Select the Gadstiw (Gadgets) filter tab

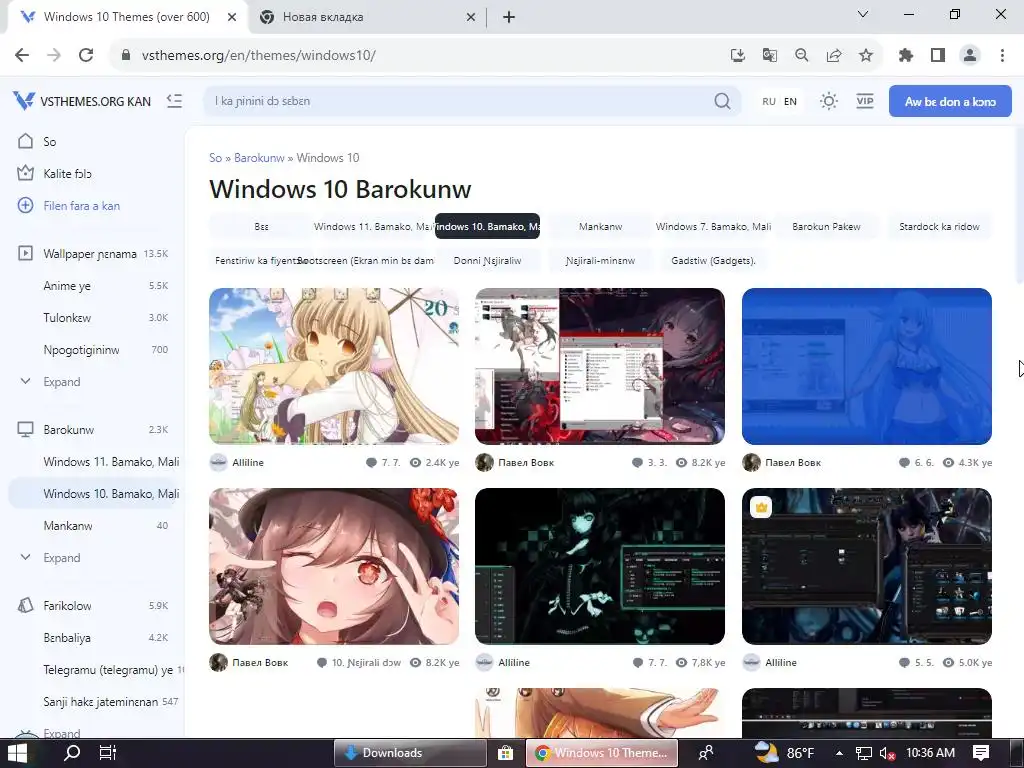pos(713,261)
